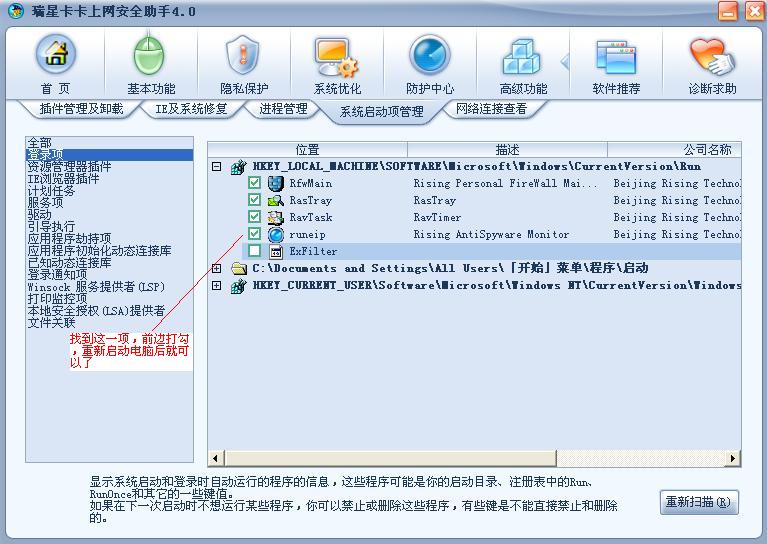Select the ExFilter row name
This screenshot has width=767, height=544.
coord(313,251)
